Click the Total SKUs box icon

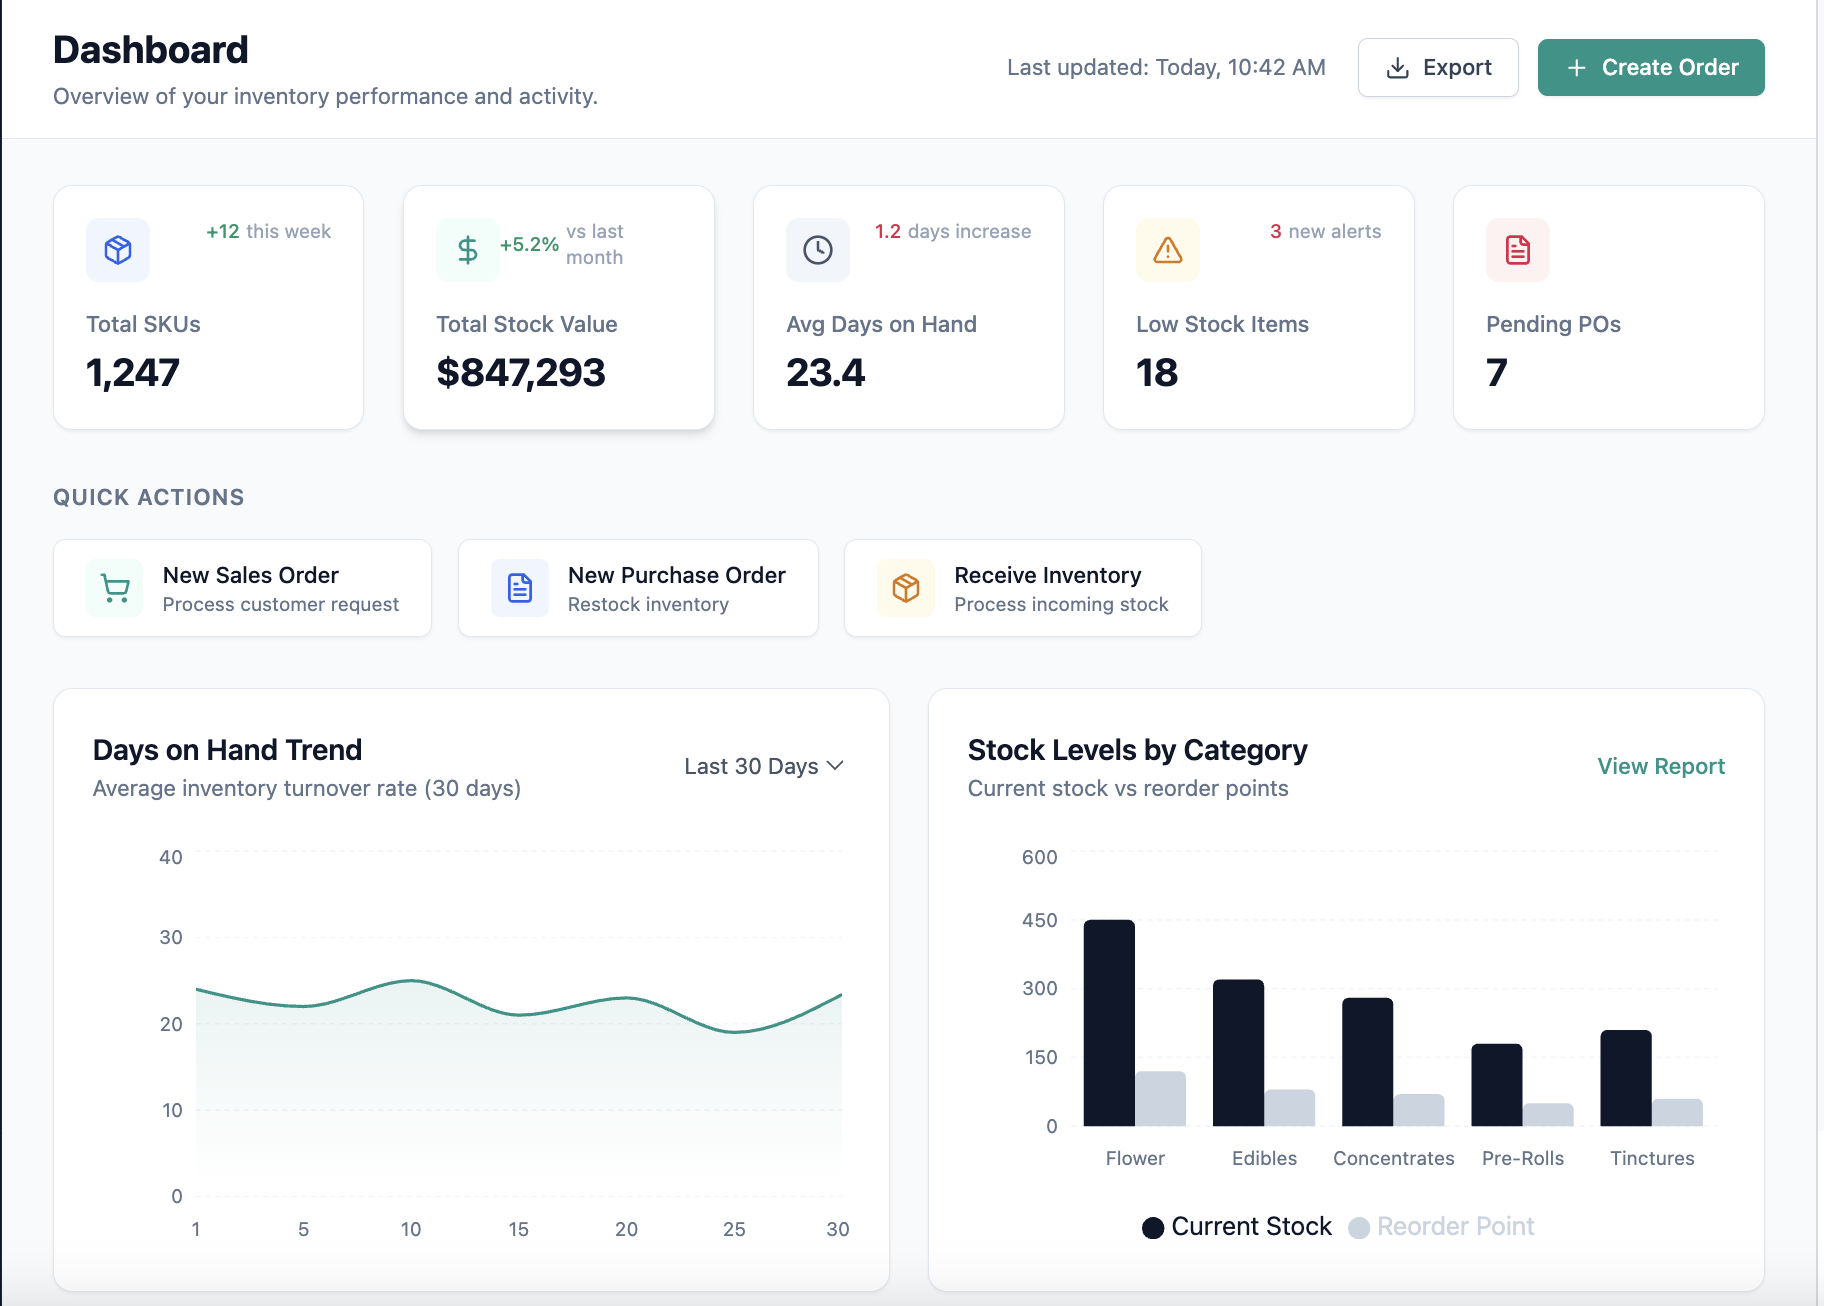pos(118,250)
